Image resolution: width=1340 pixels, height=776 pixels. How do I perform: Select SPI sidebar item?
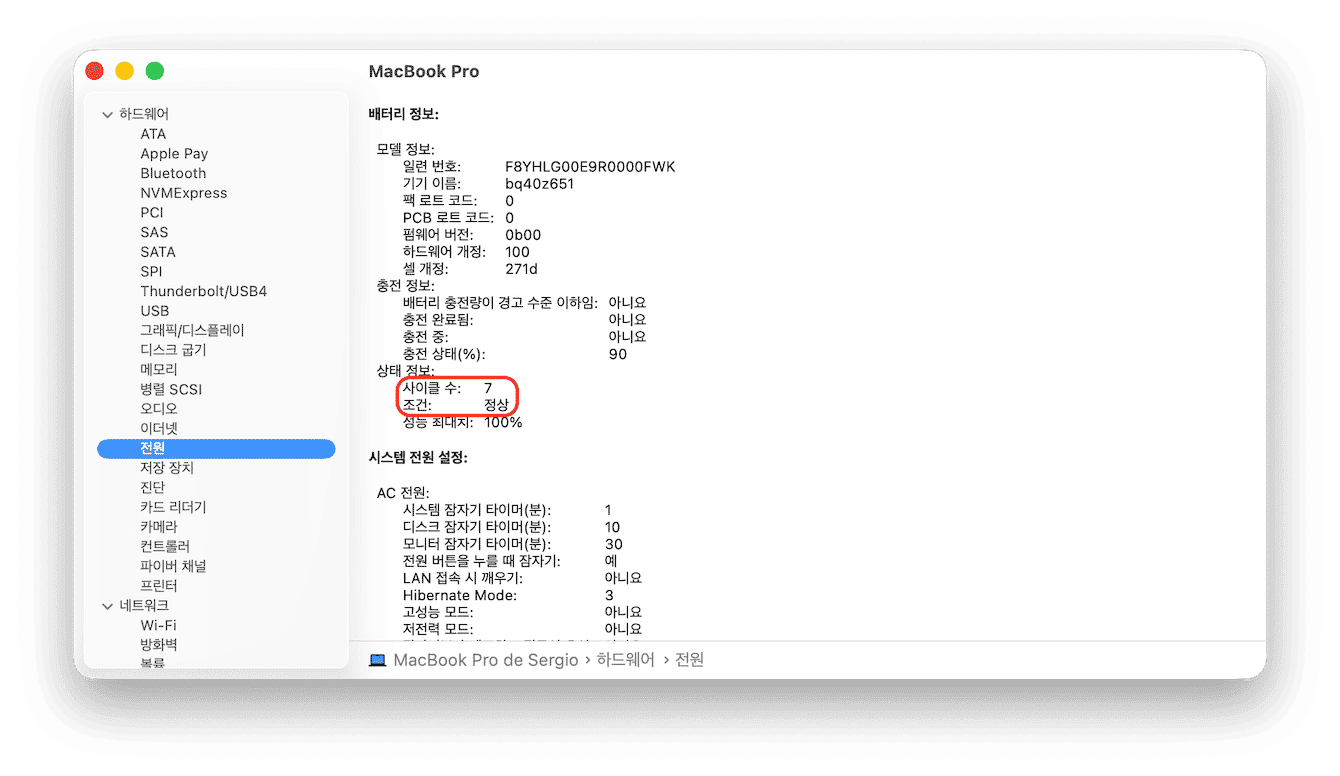point(151,272)
